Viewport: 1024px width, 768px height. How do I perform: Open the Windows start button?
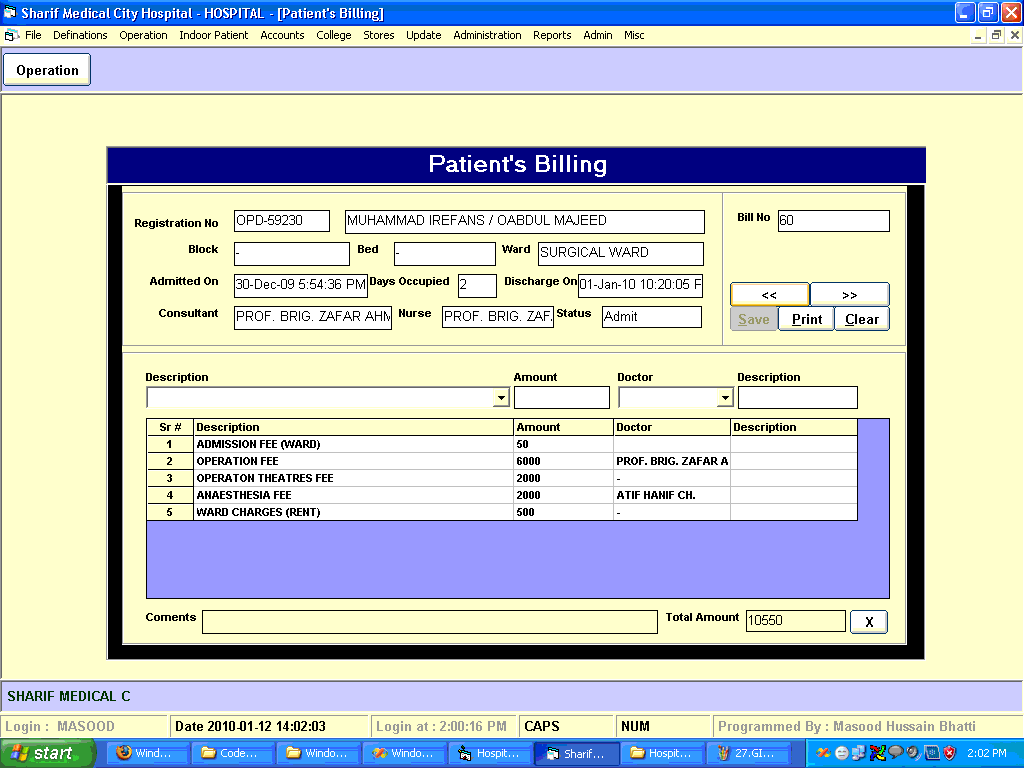(48, 753)
